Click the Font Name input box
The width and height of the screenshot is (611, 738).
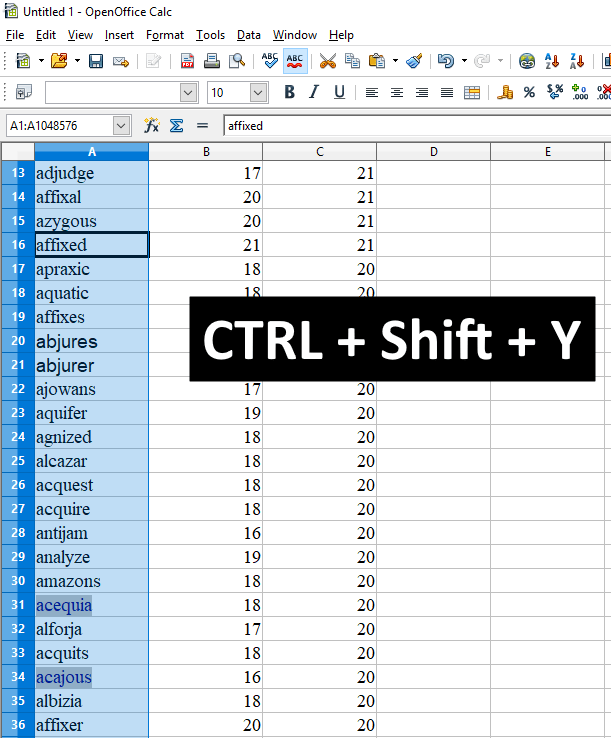pyautogui.click(x=112, y=93)
